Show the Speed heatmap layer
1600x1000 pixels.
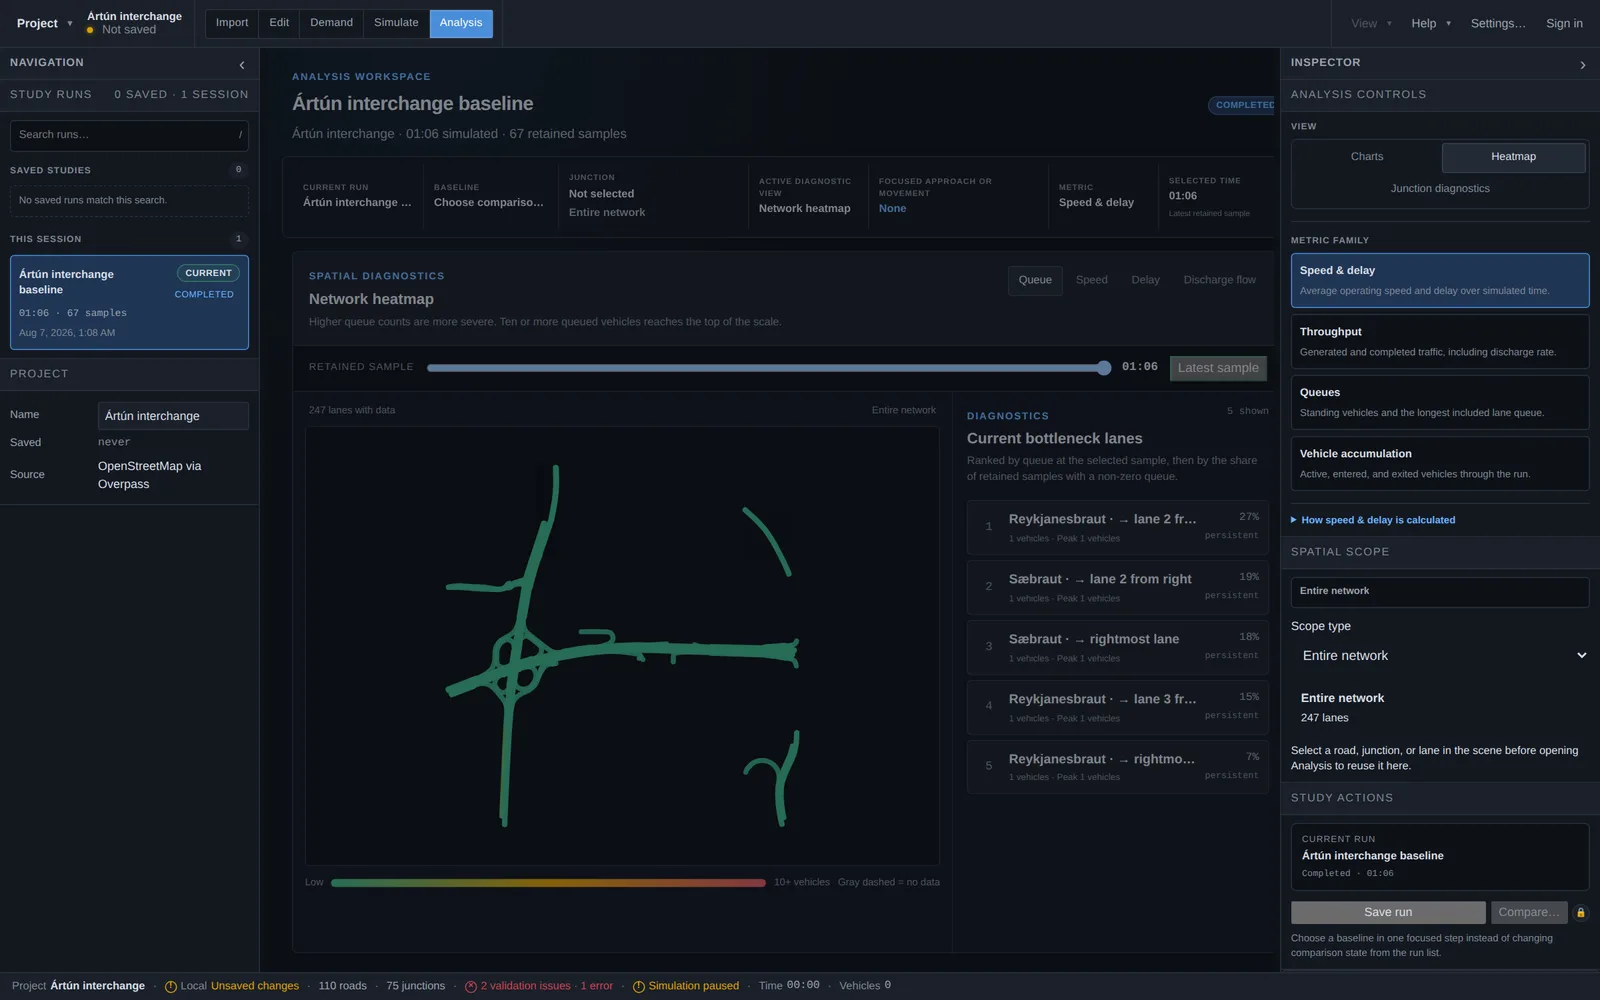(x=1091, y=280)
